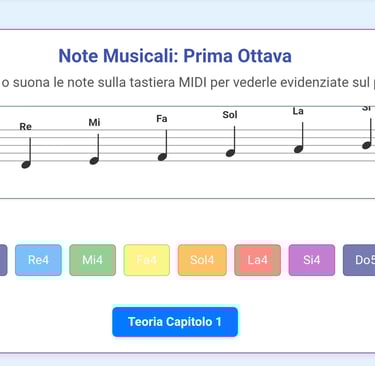Click the Re4 note button
The image size is (375, 366).
[38, 260]
